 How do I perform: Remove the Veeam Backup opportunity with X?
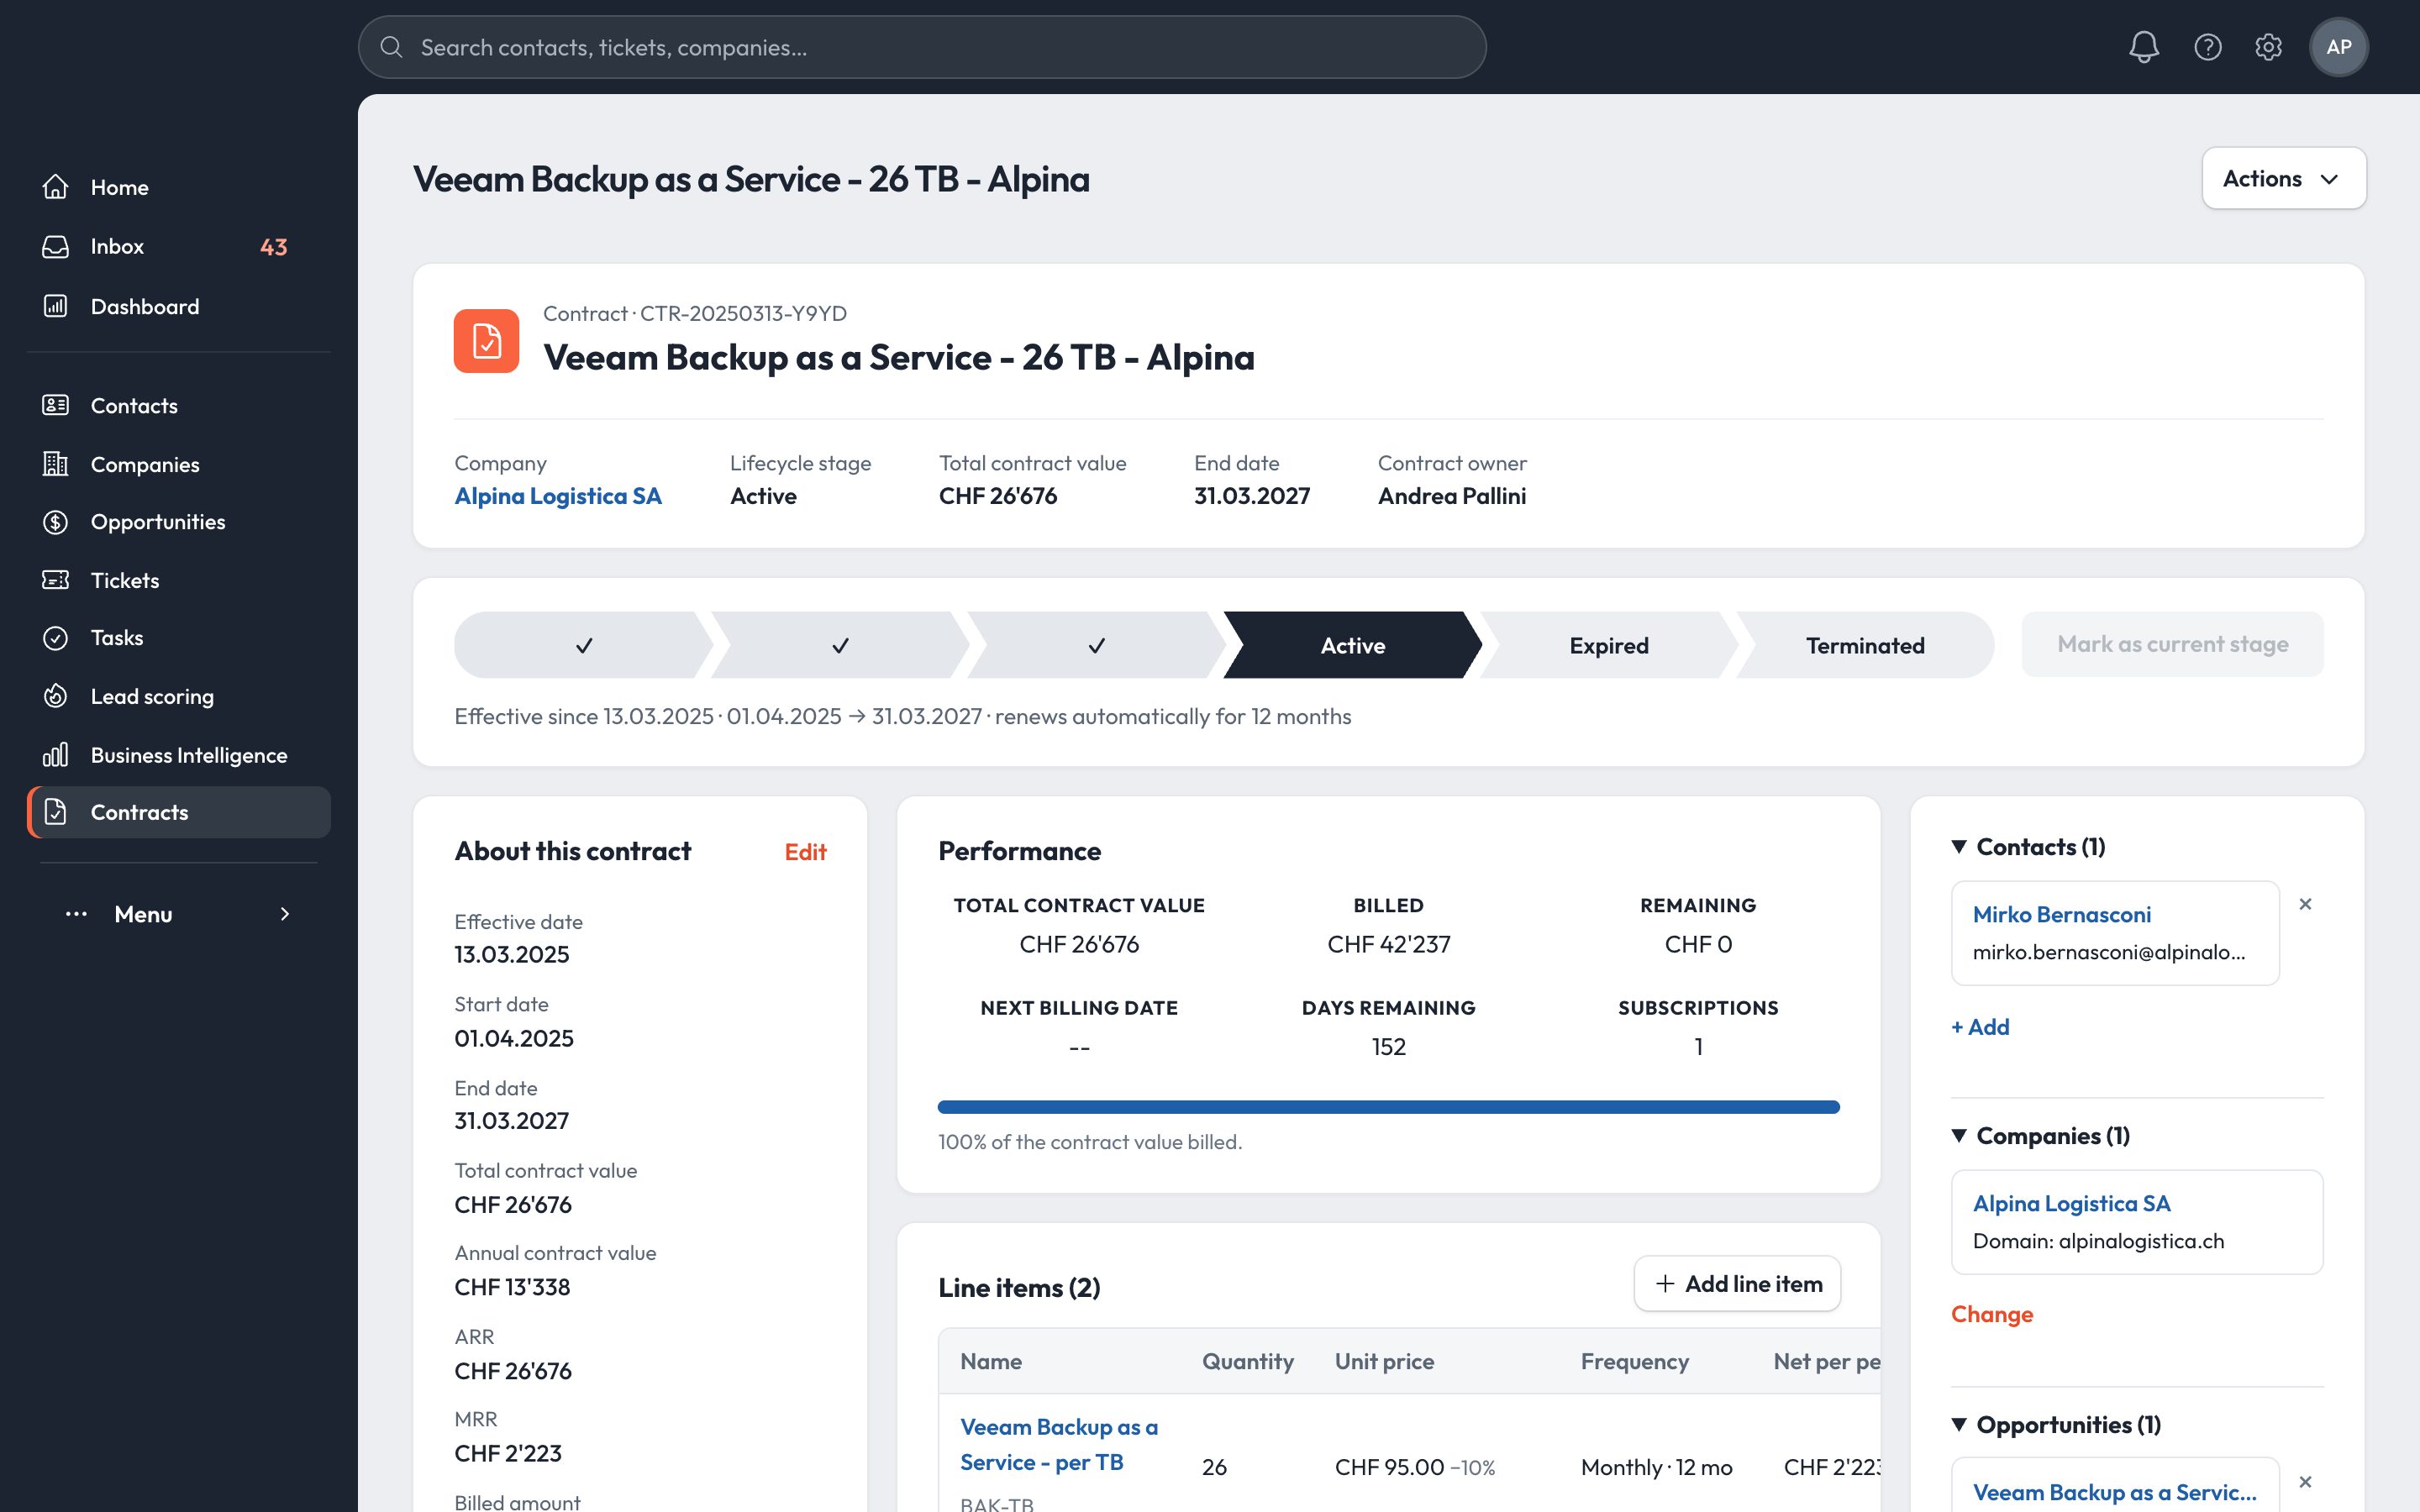2305,1482
